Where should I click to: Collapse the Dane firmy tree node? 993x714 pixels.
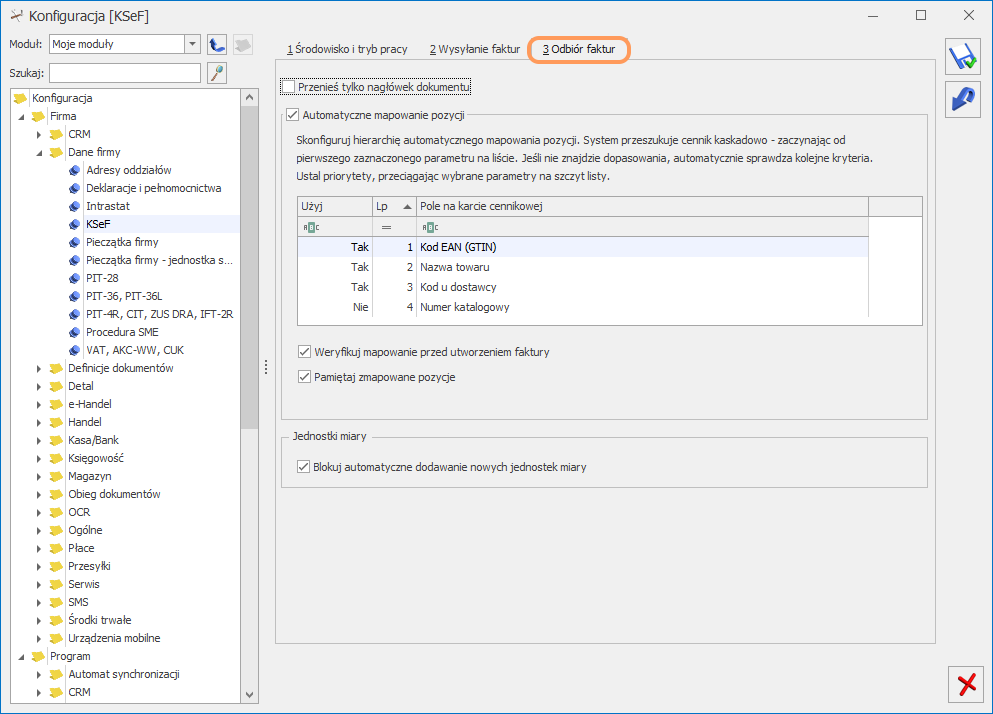(39, 152)
